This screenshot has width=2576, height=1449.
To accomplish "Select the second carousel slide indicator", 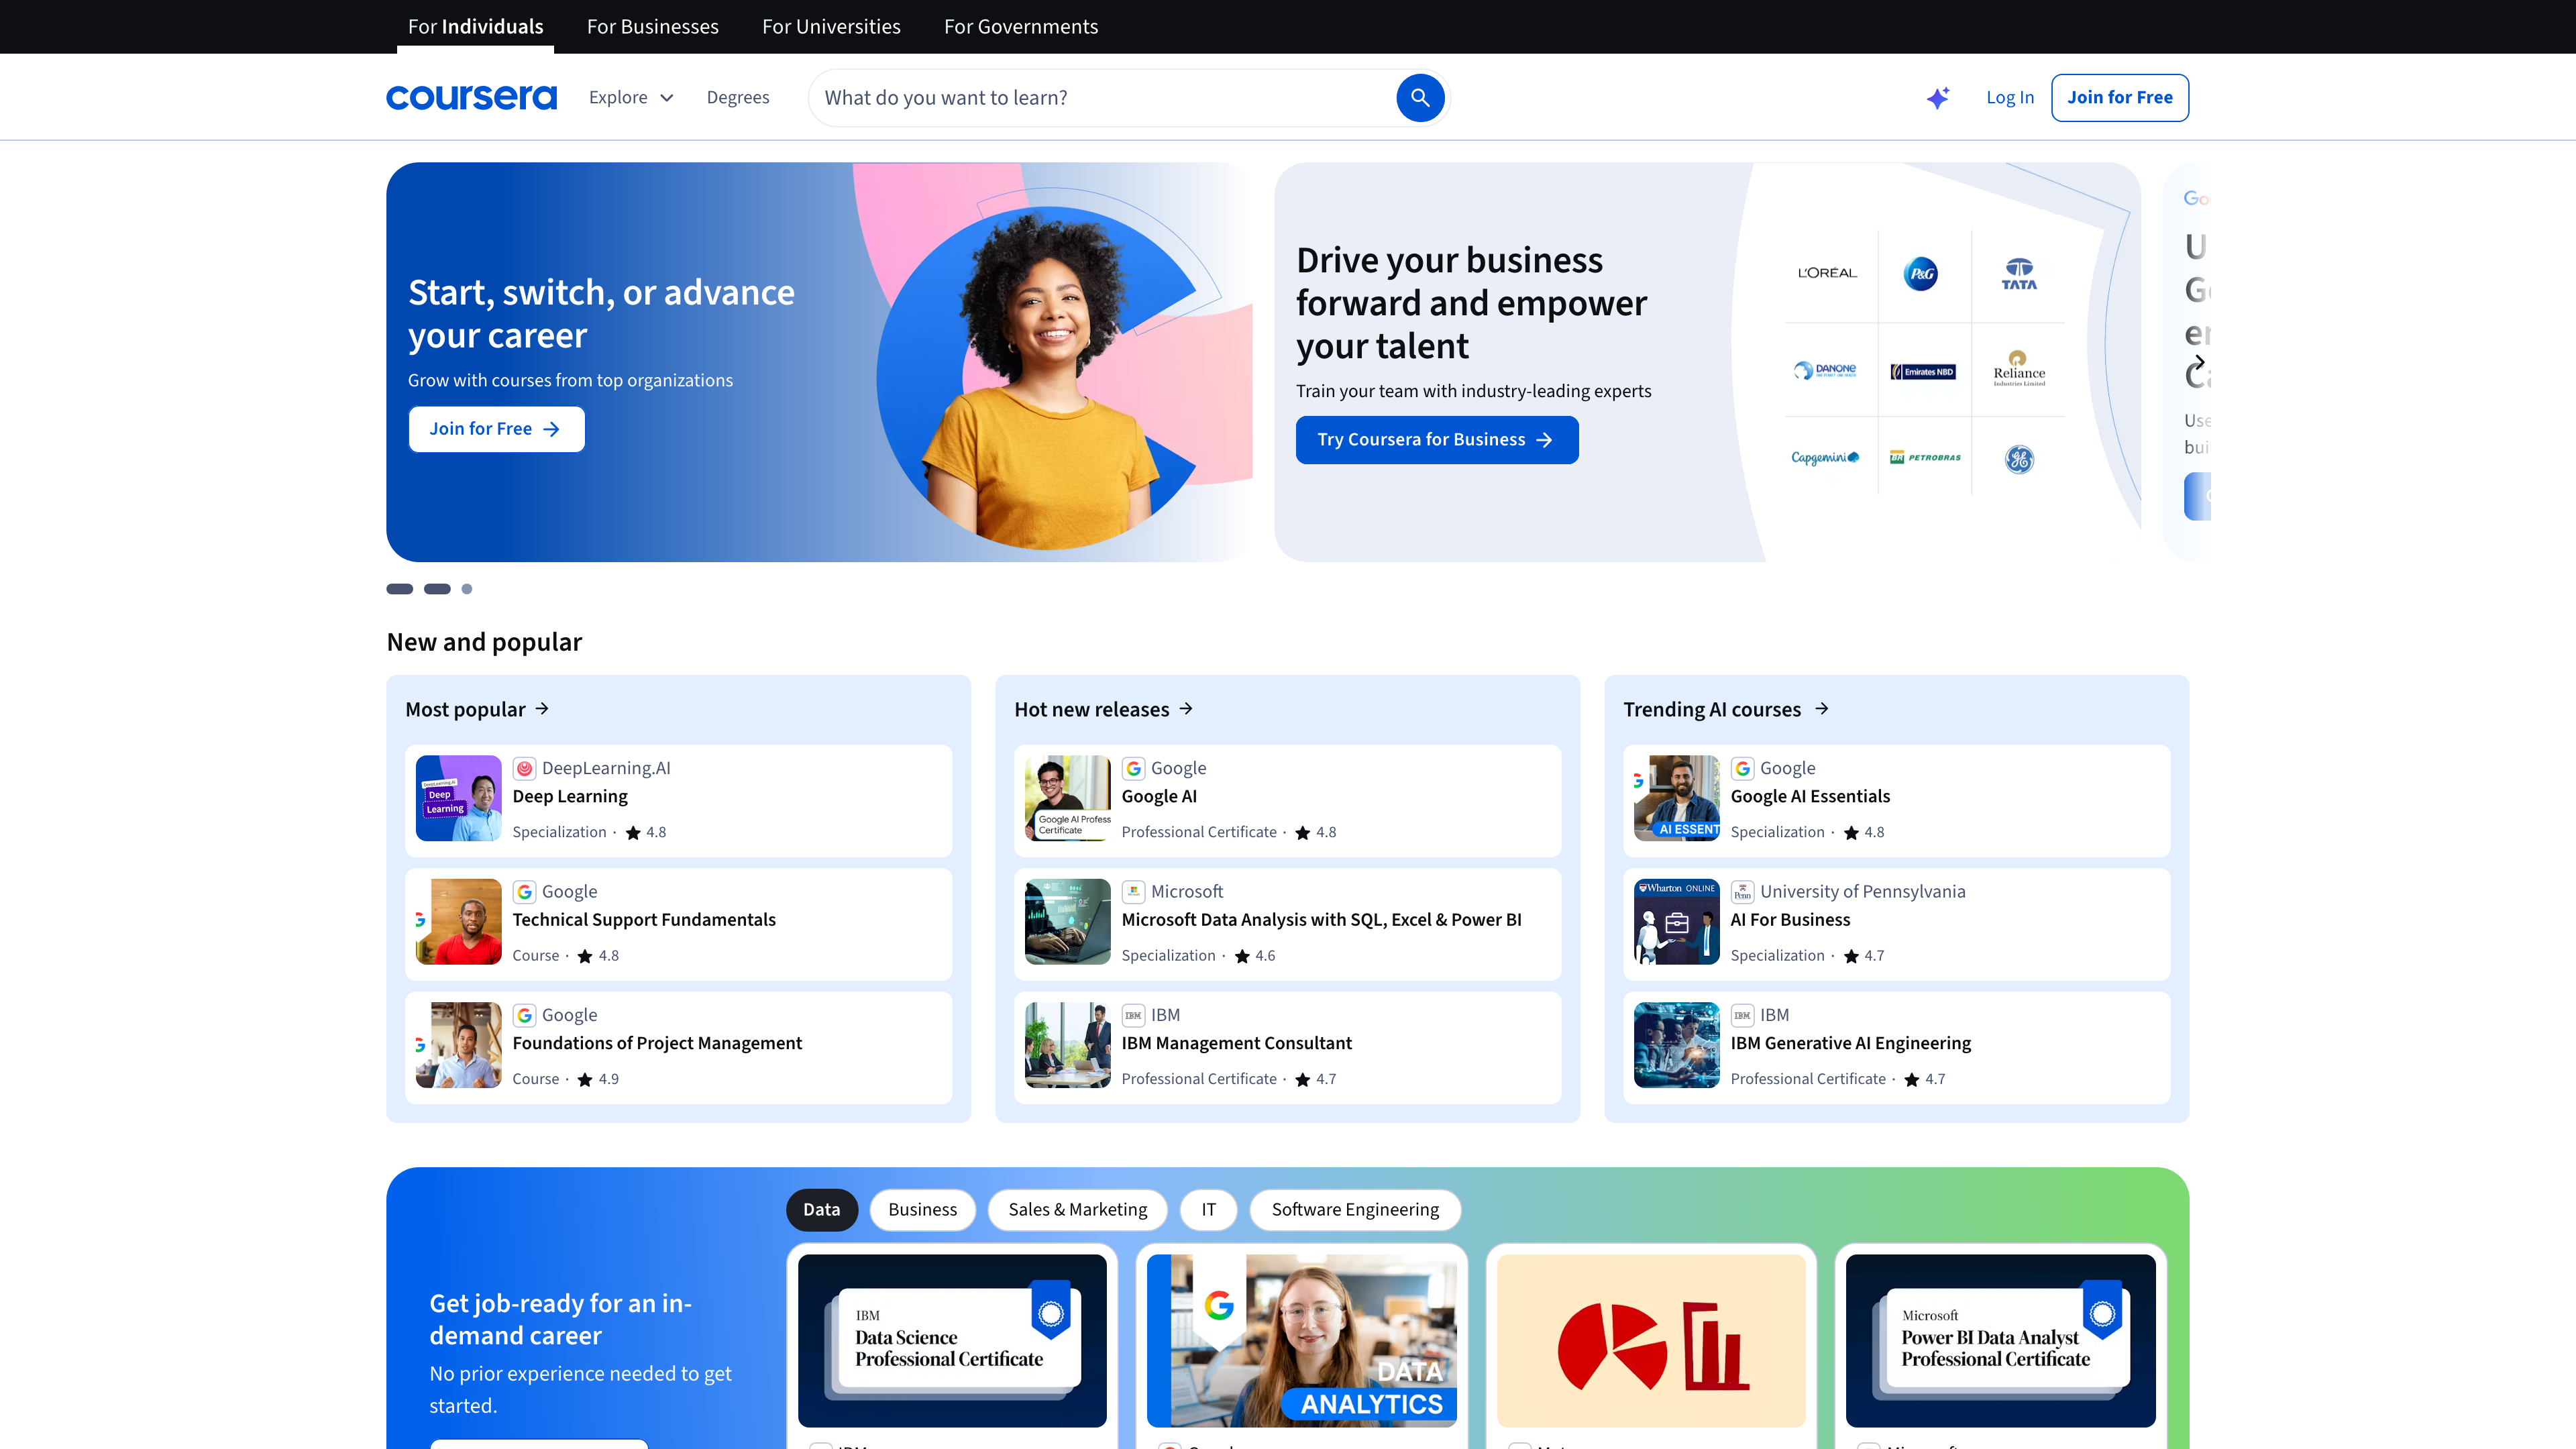I will (437, 589).
